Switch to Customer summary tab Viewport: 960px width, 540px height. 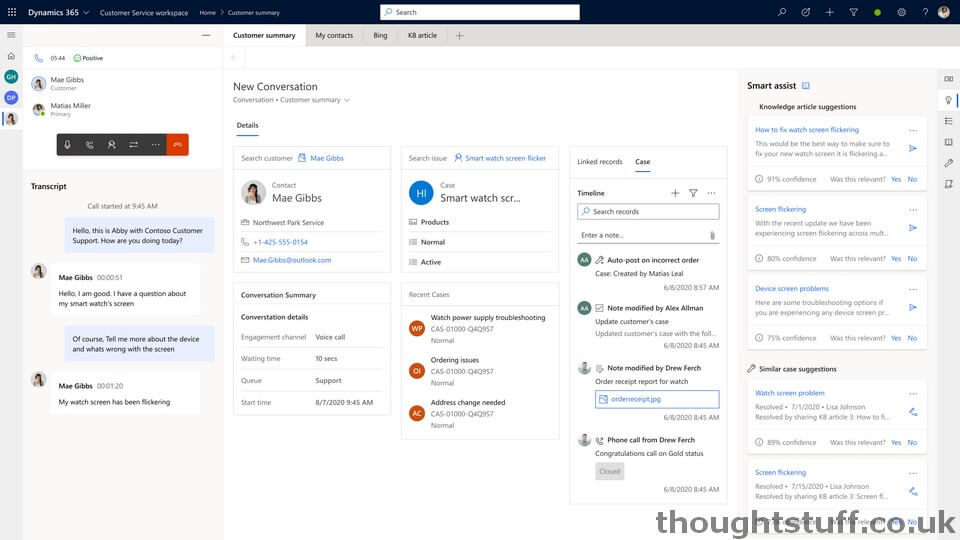point(264,36)
